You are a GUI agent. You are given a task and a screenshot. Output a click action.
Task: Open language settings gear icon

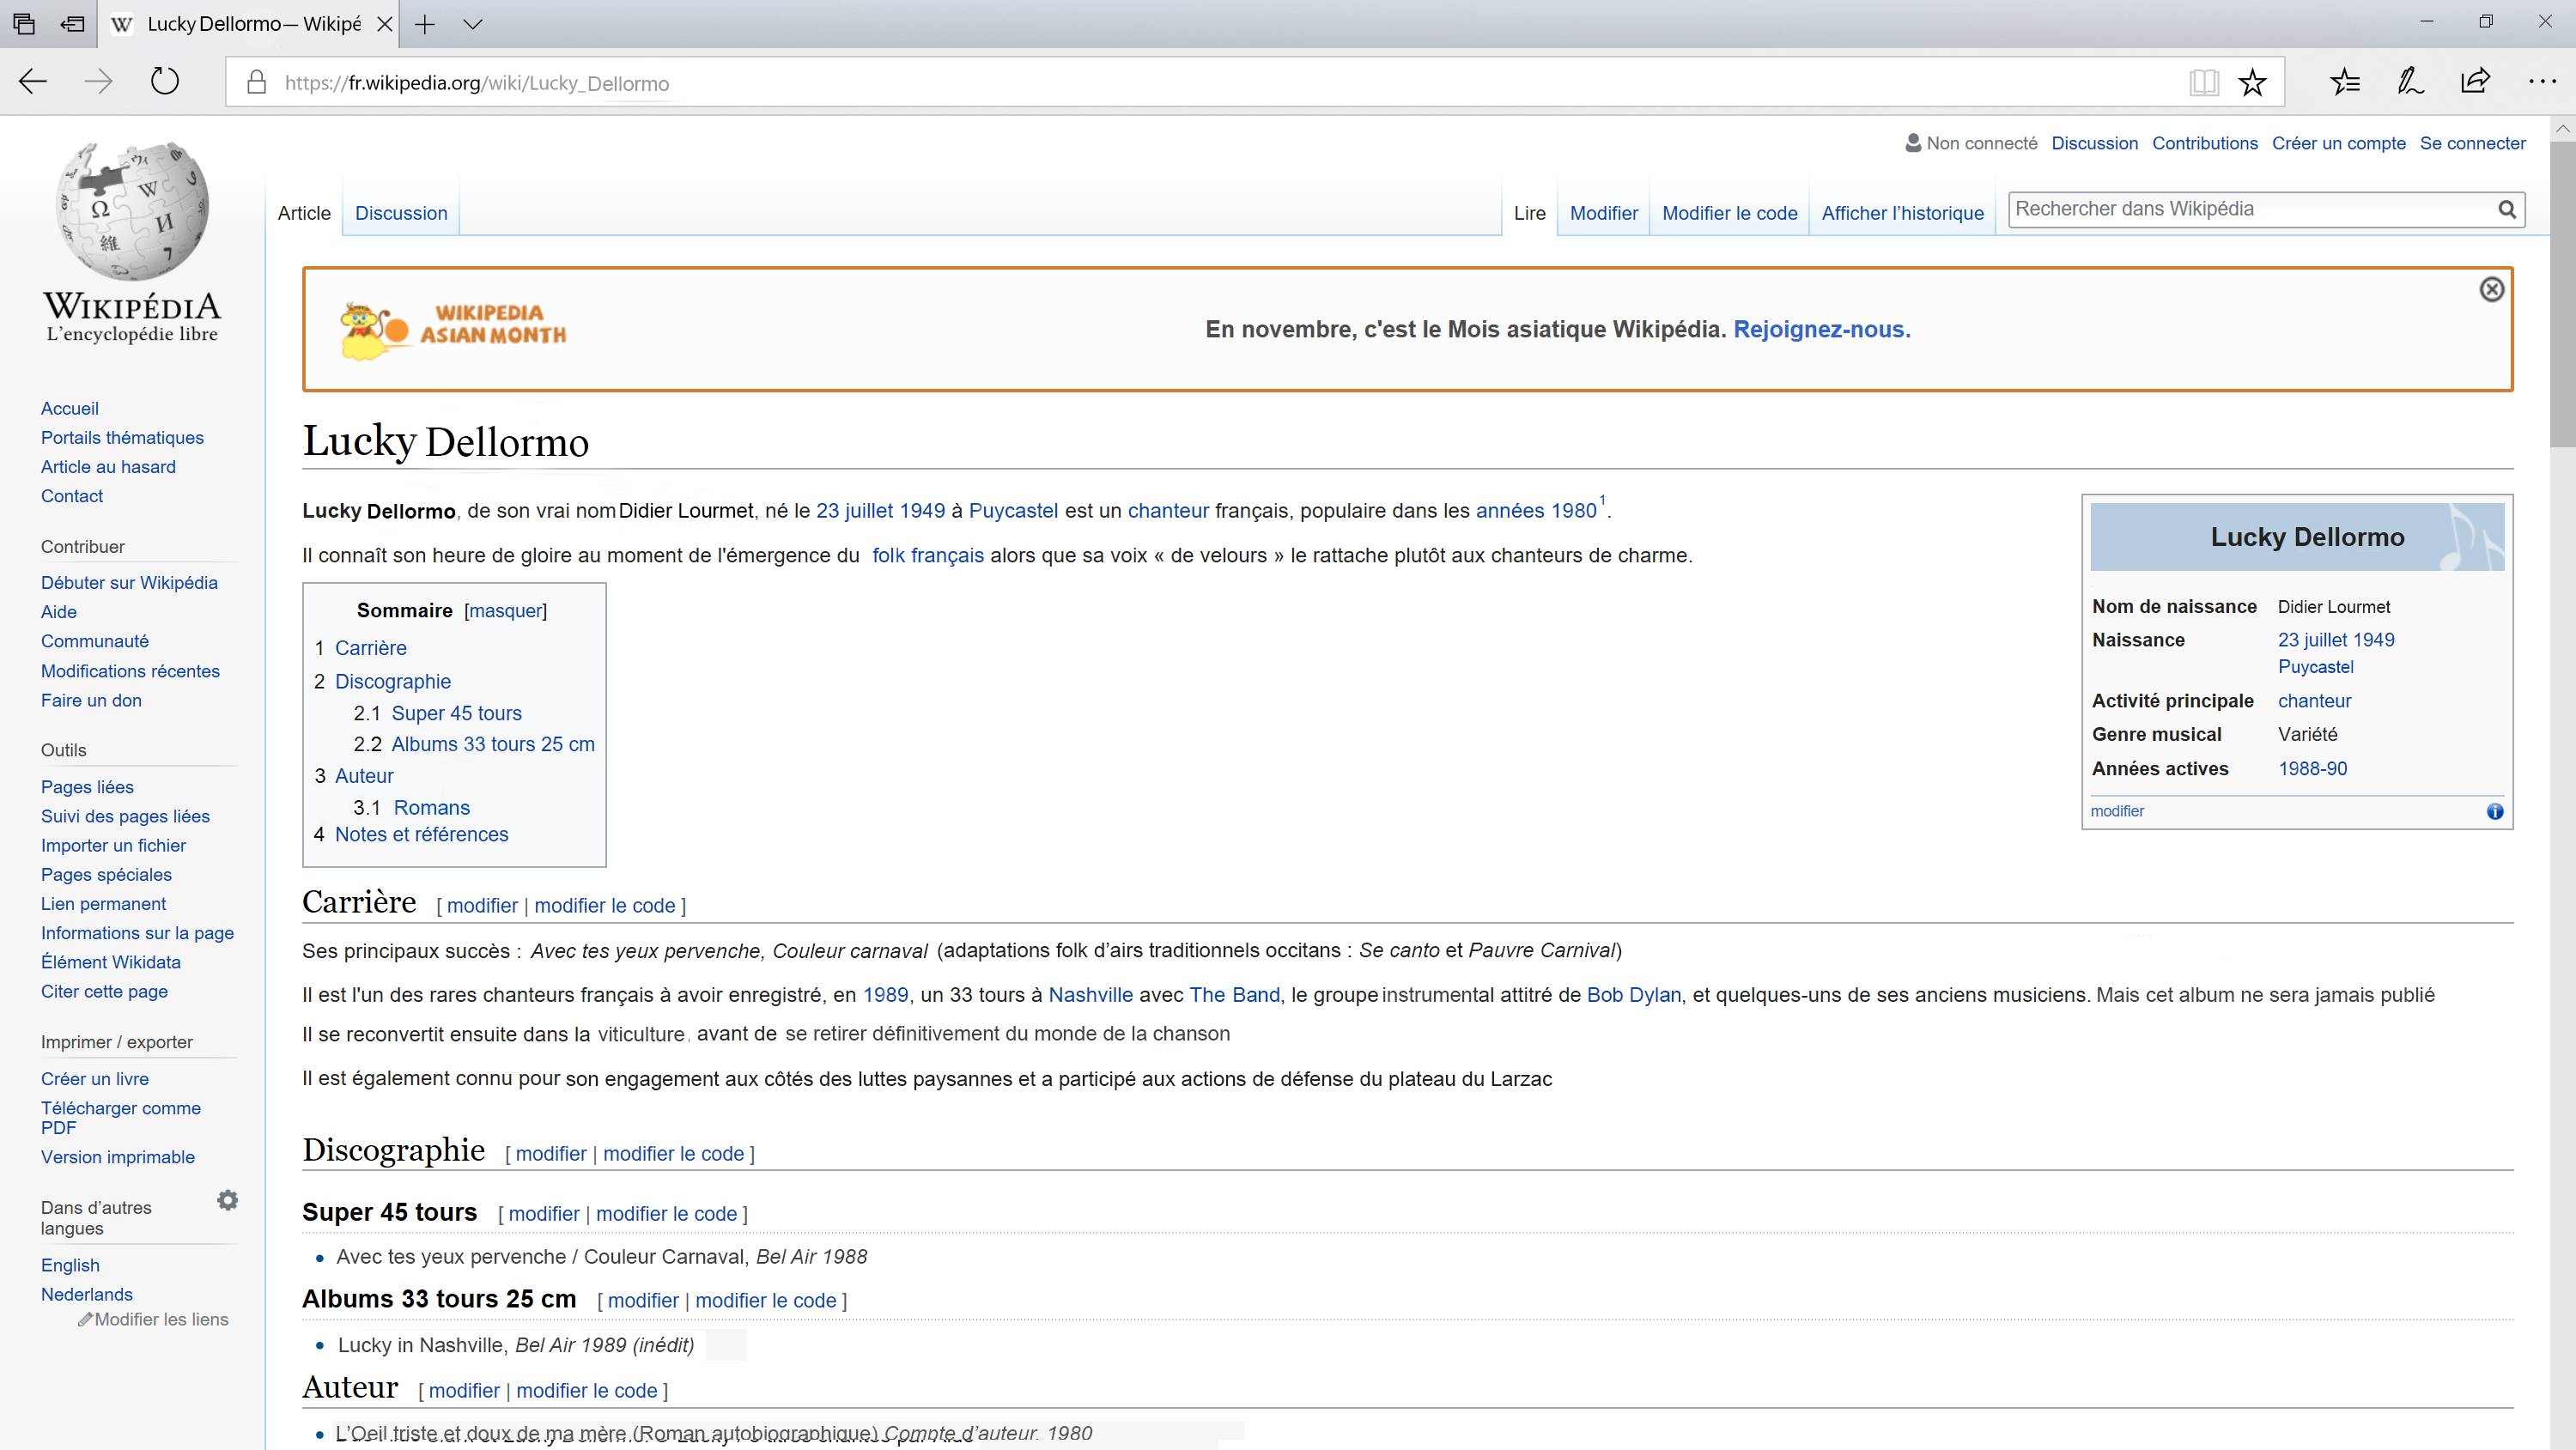pos(228,1200)
